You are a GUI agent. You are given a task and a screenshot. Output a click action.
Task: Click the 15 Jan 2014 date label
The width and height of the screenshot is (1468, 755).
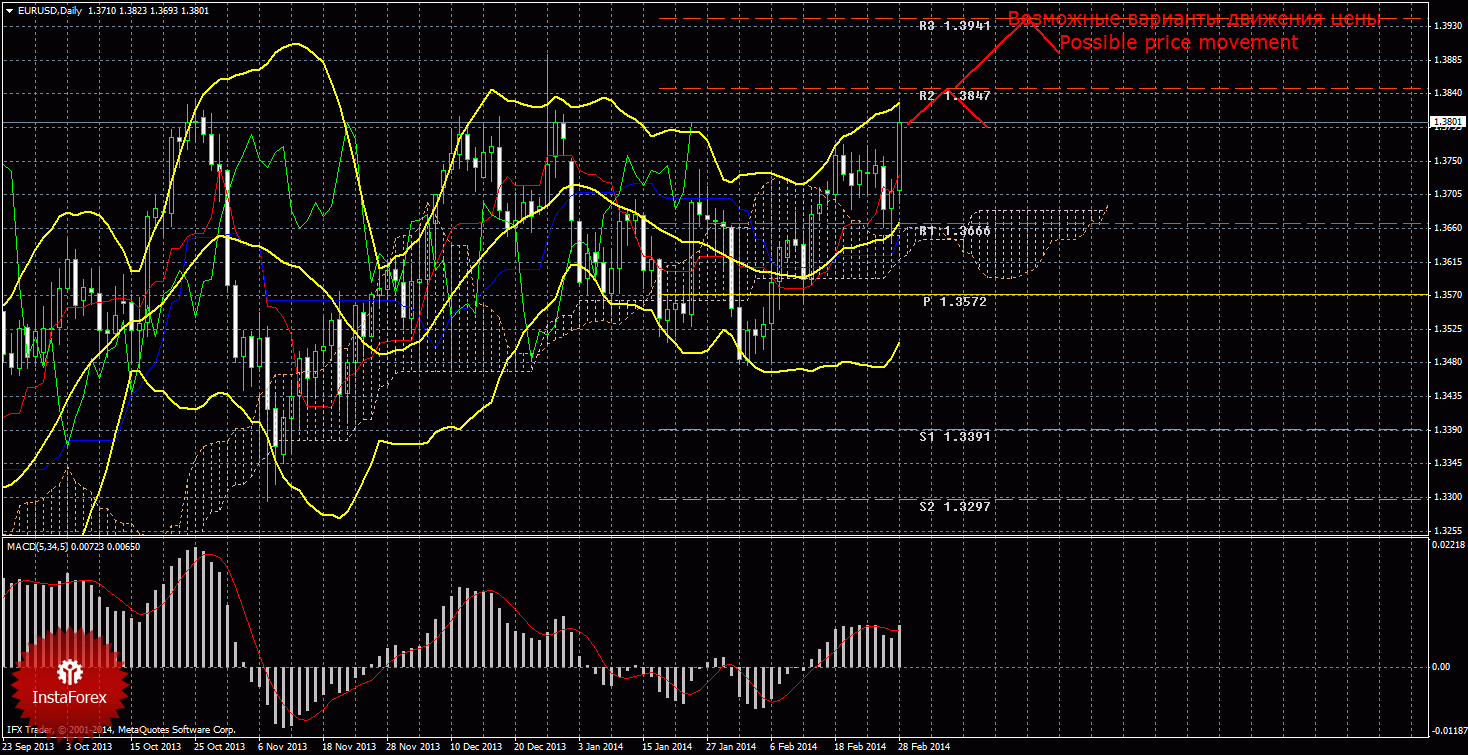pyautogui.click(x=667, y=746)
